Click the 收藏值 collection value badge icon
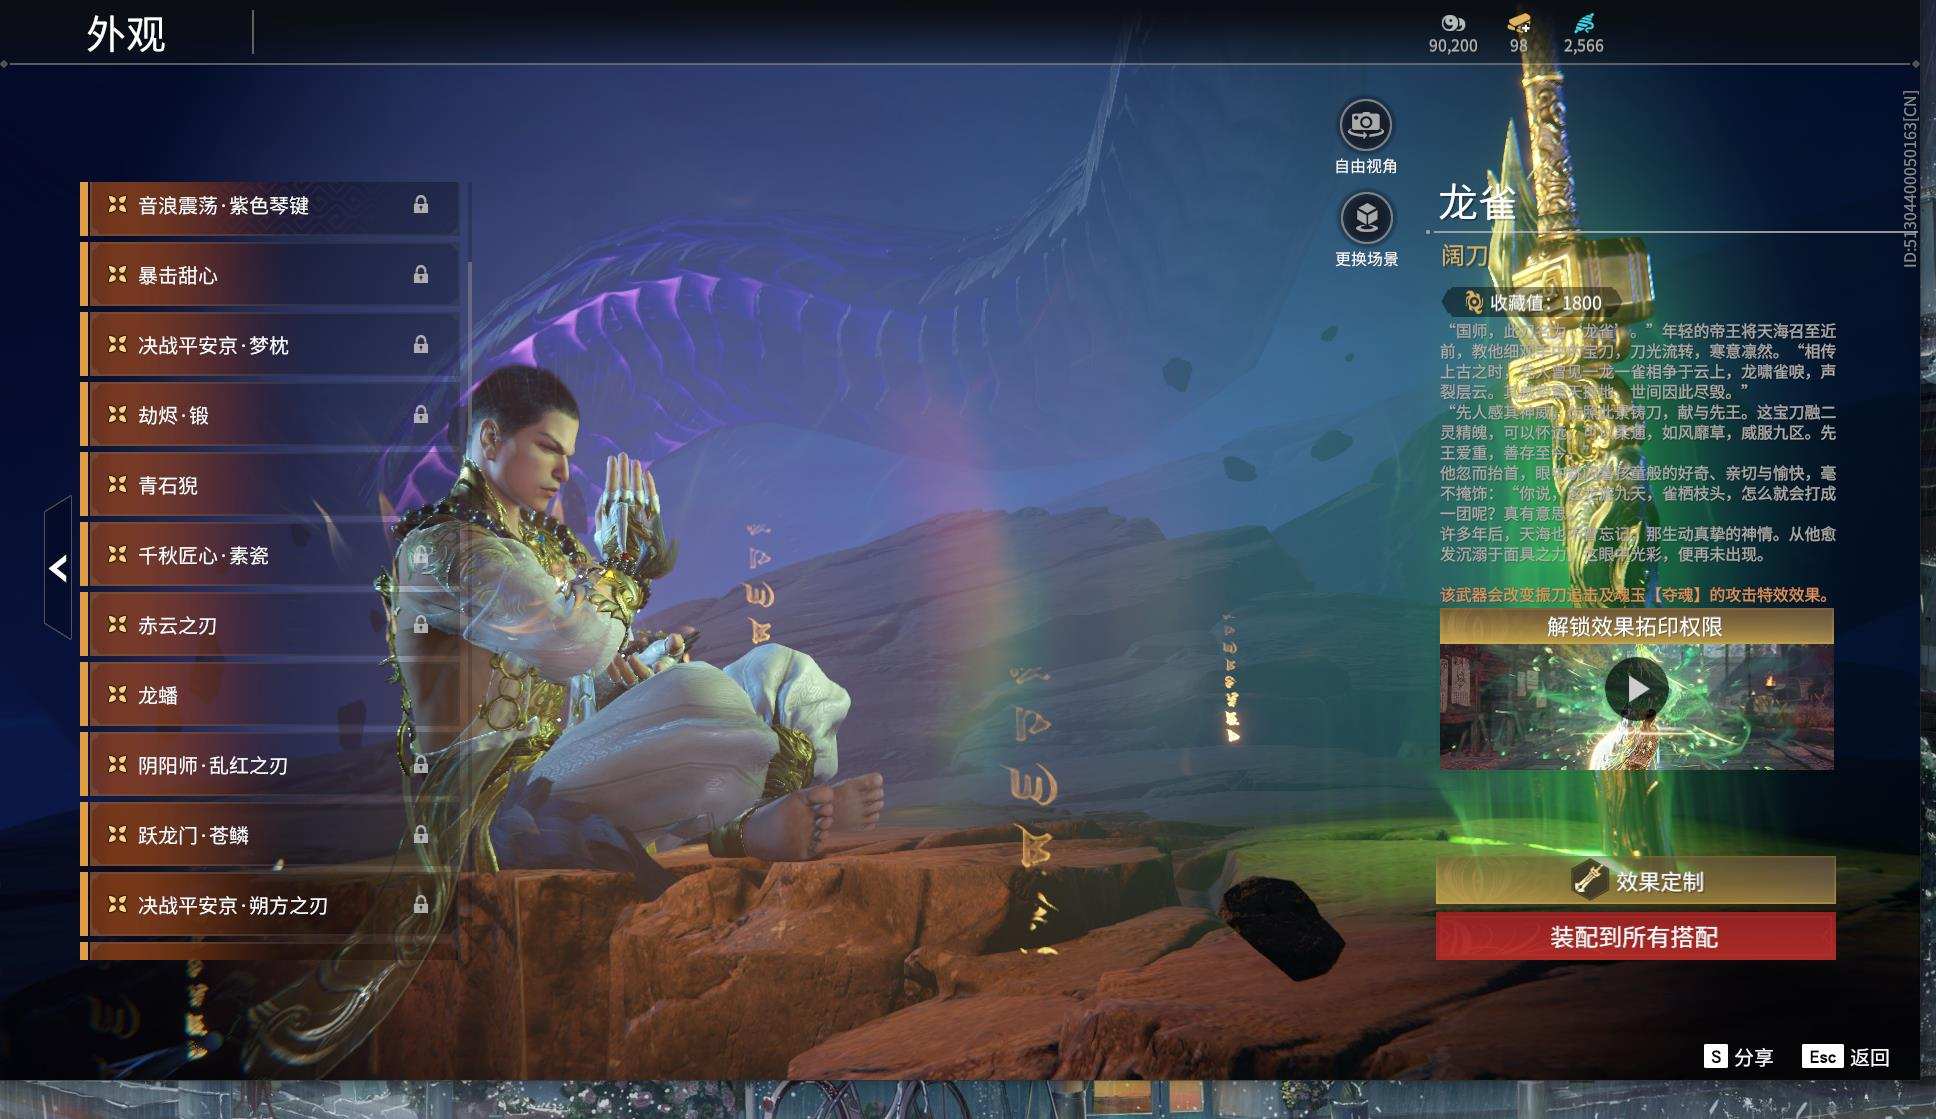The width and height of the screenshot is (1936, 1119). coord(1472,302)
